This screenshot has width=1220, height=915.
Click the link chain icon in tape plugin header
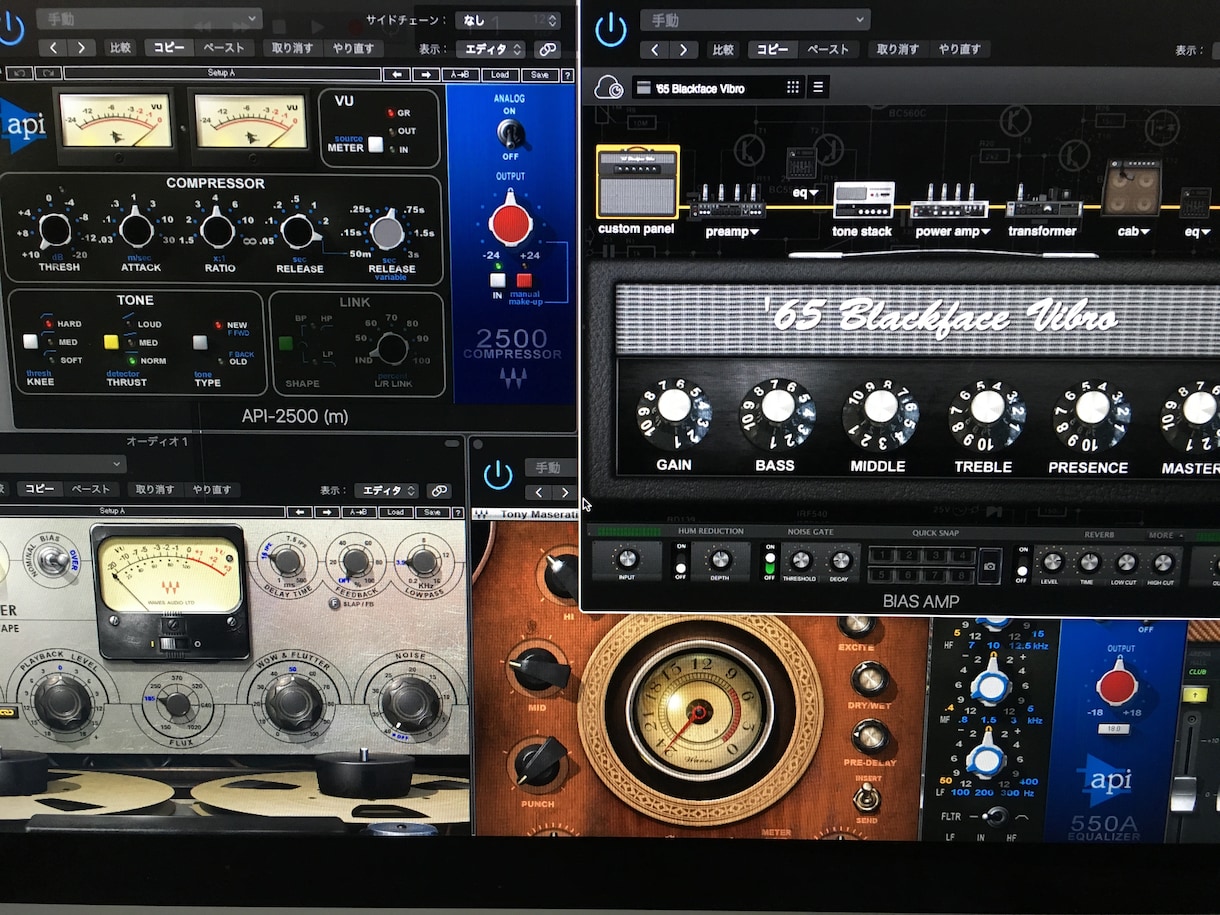click(x=438, y=490)
